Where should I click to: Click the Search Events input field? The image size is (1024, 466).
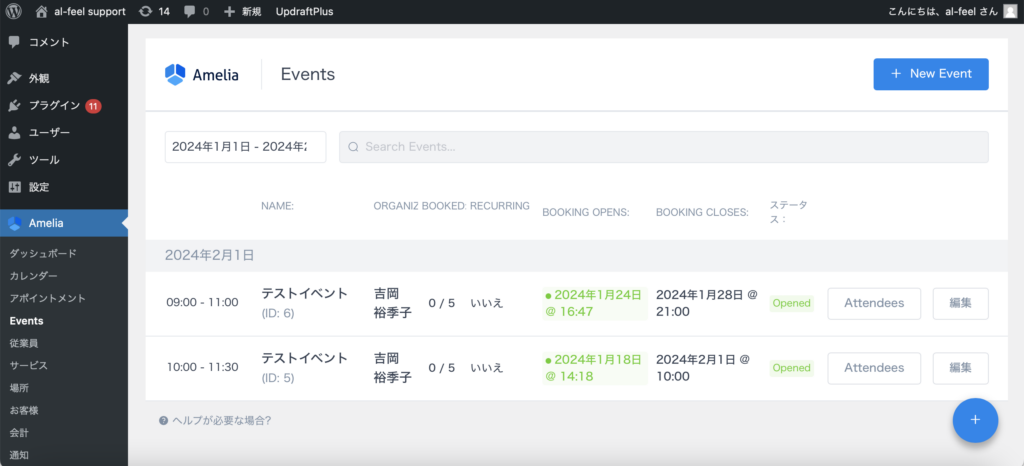pyautogui.click(x=663, y=147)
